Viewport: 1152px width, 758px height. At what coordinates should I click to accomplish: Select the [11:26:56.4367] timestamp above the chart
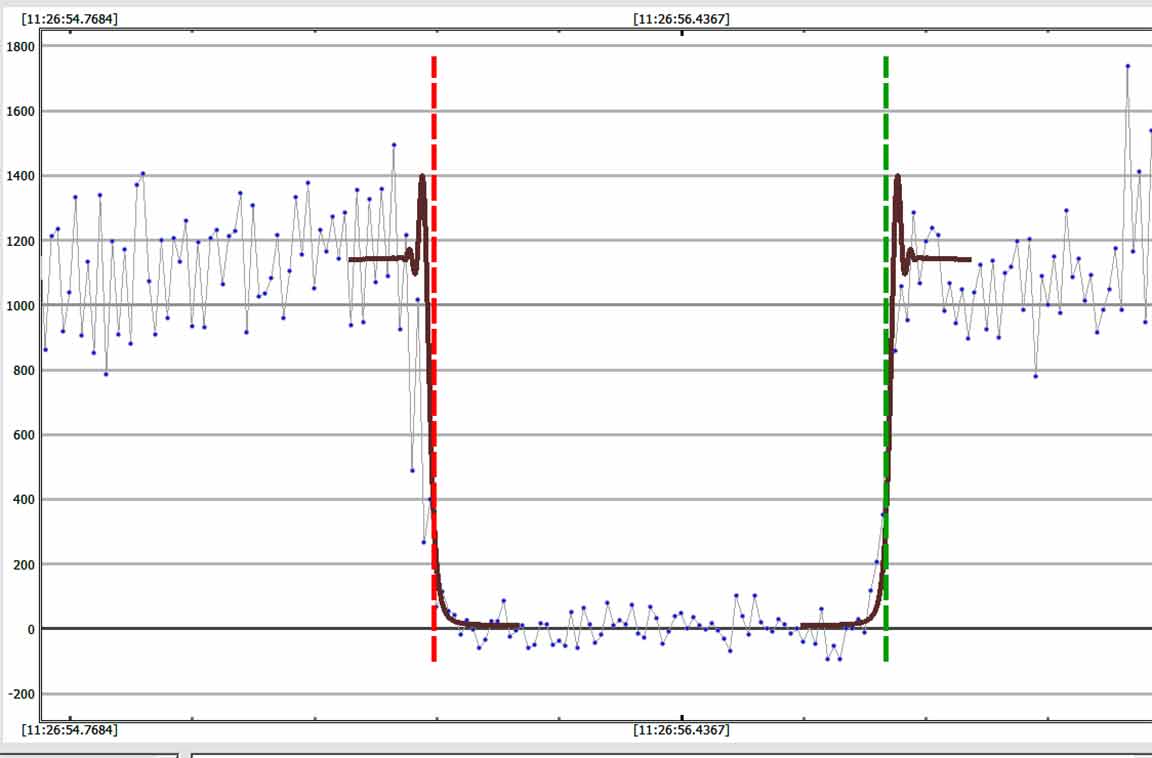point(682,19)
